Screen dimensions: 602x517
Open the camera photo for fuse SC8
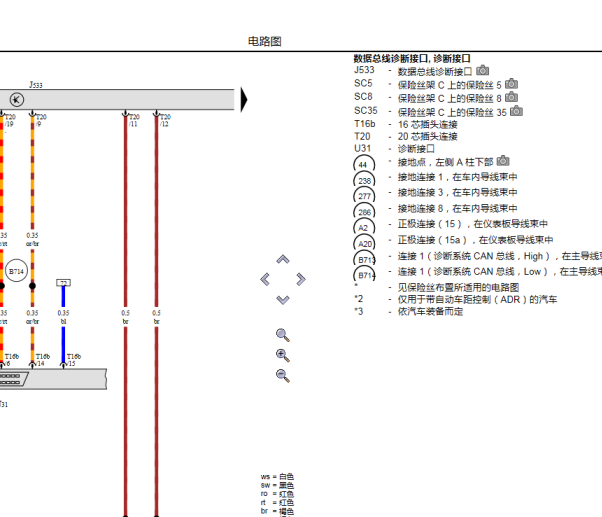click(x=511, y=97)
